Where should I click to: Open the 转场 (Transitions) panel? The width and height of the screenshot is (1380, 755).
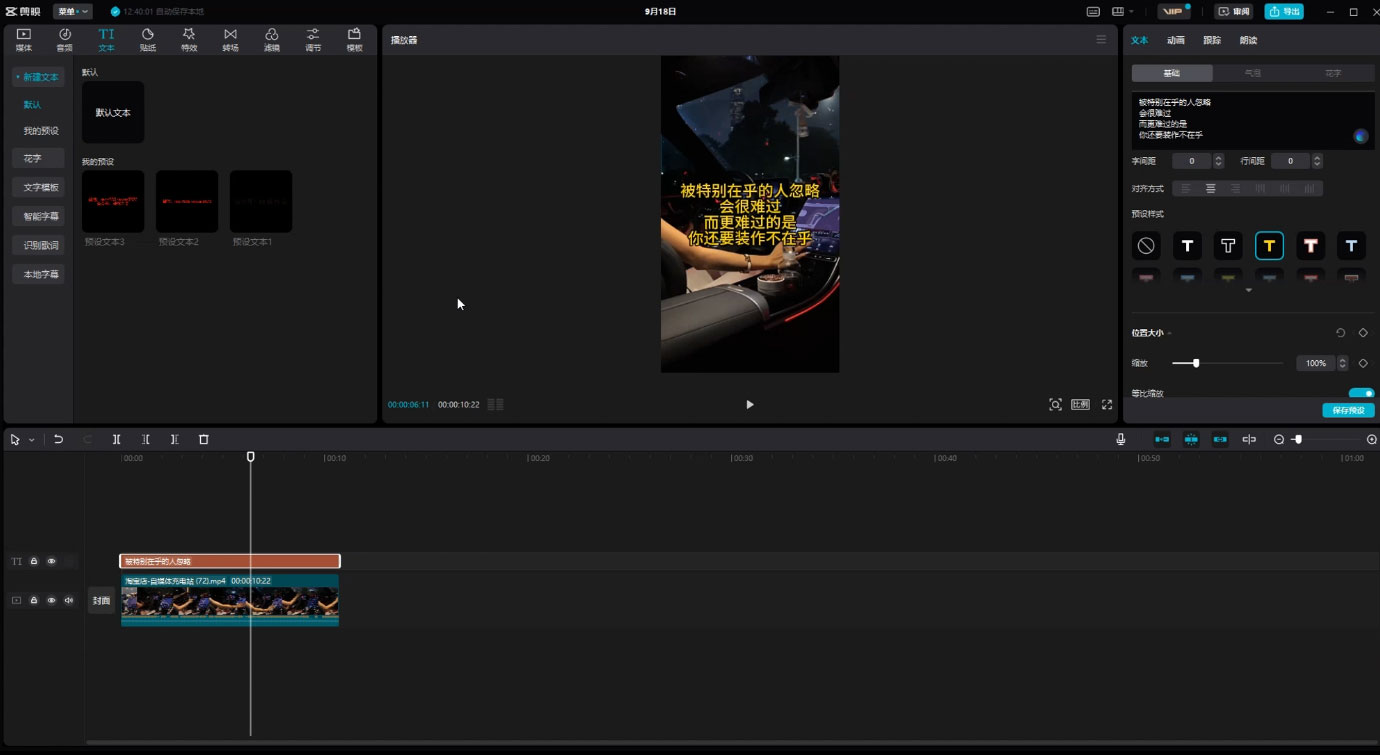click(230, 39)
